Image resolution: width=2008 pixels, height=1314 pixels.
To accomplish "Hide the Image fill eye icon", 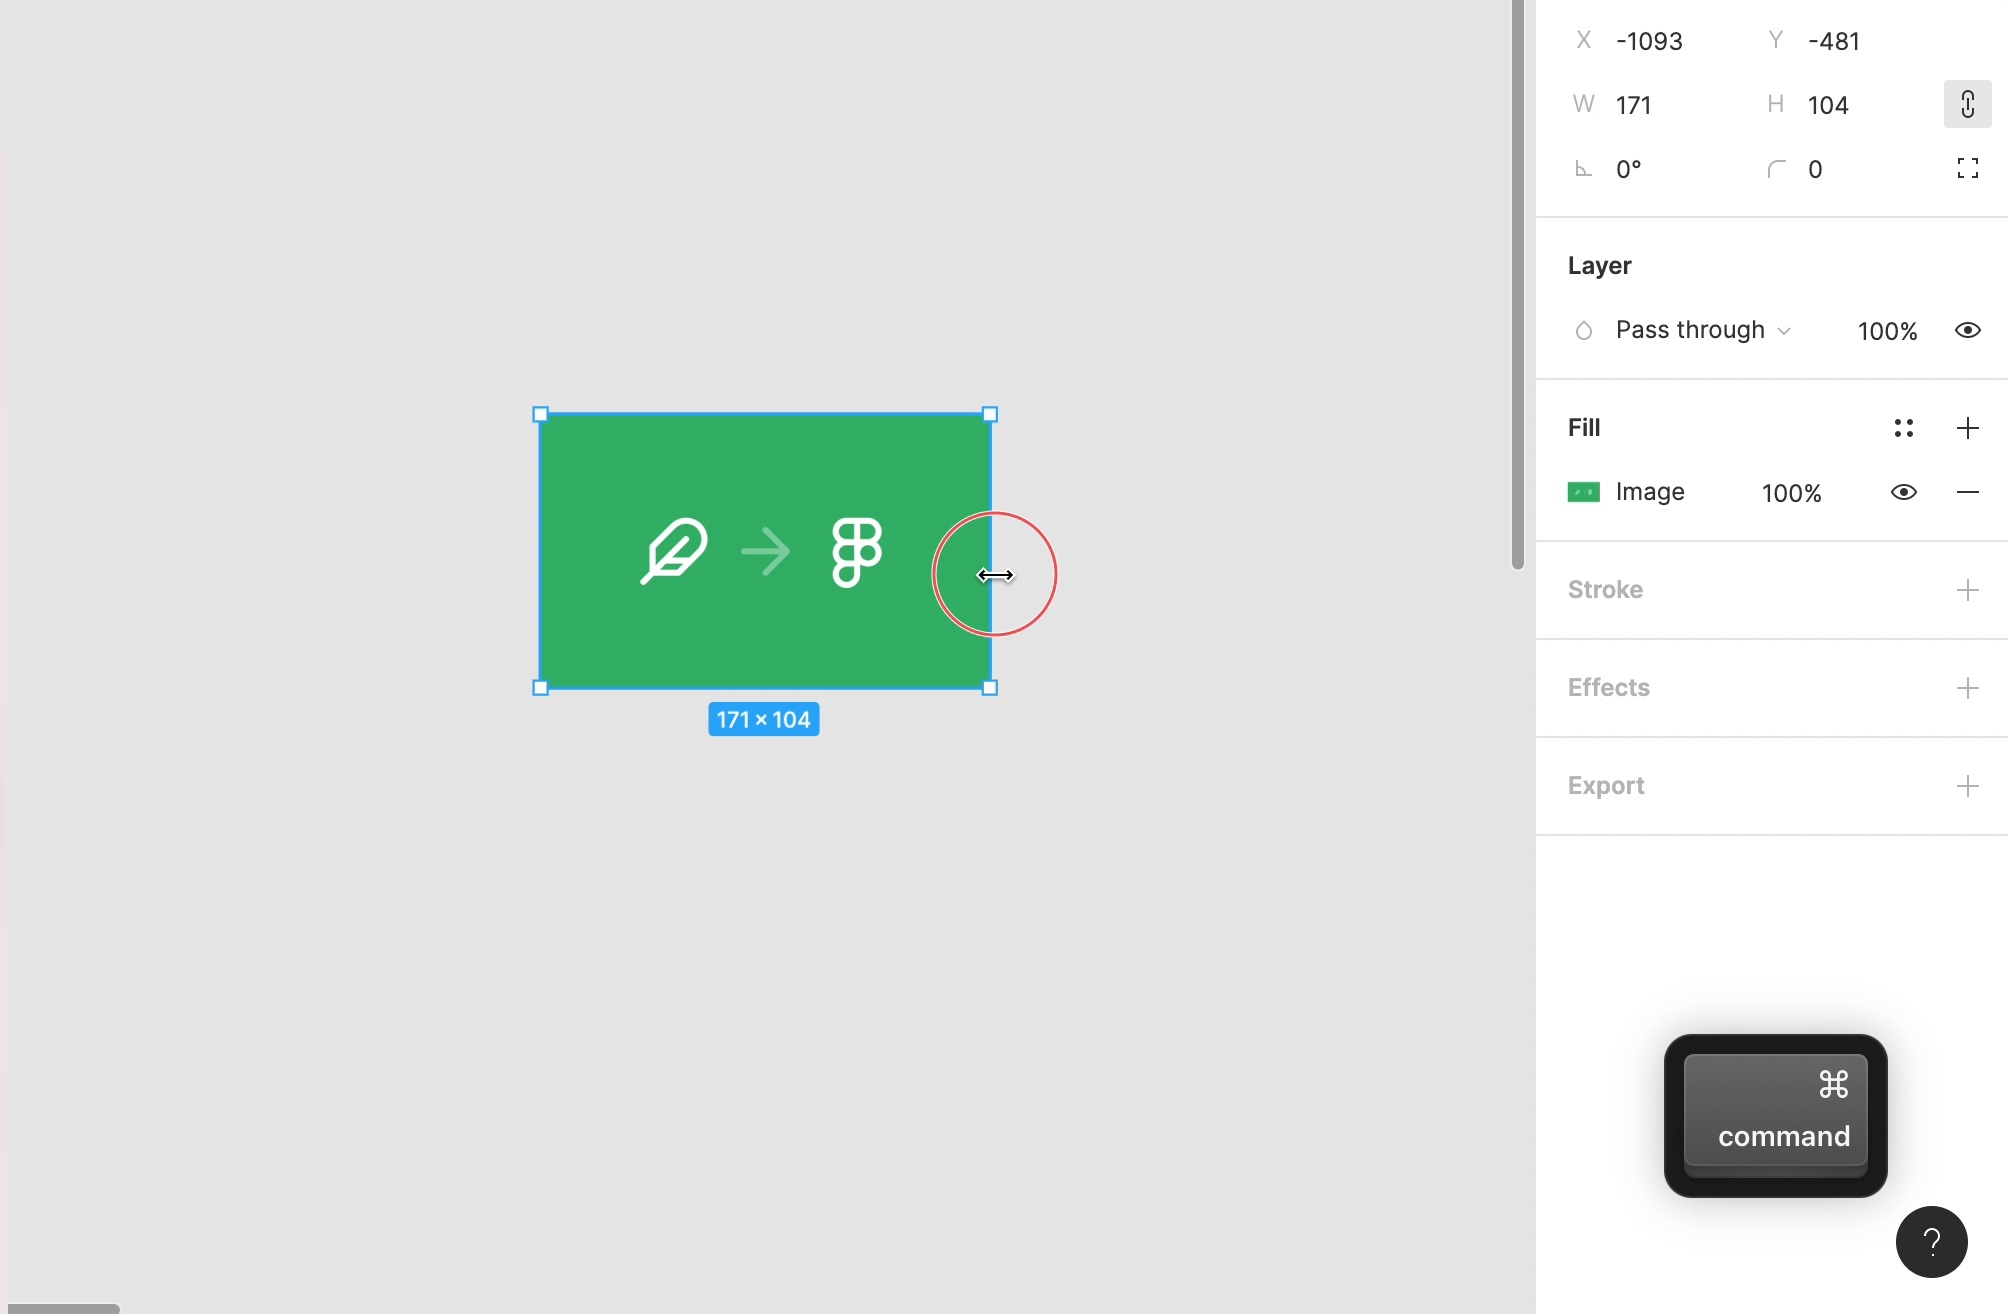I will (x=1903, y=492).
